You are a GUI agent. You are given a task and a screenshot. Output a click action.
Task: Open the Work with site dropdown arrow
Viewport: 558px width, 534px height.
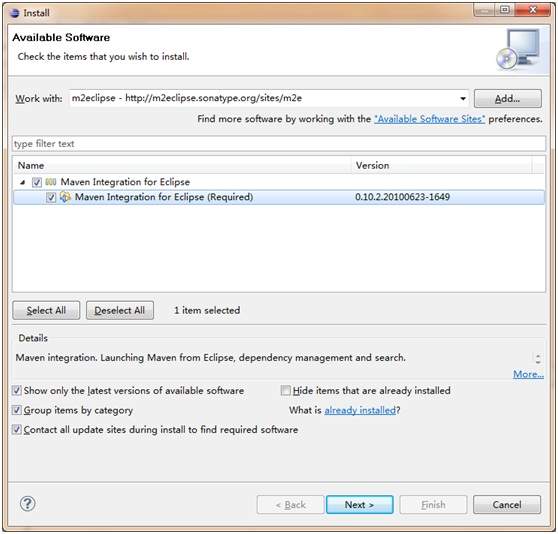pos(463,99)
